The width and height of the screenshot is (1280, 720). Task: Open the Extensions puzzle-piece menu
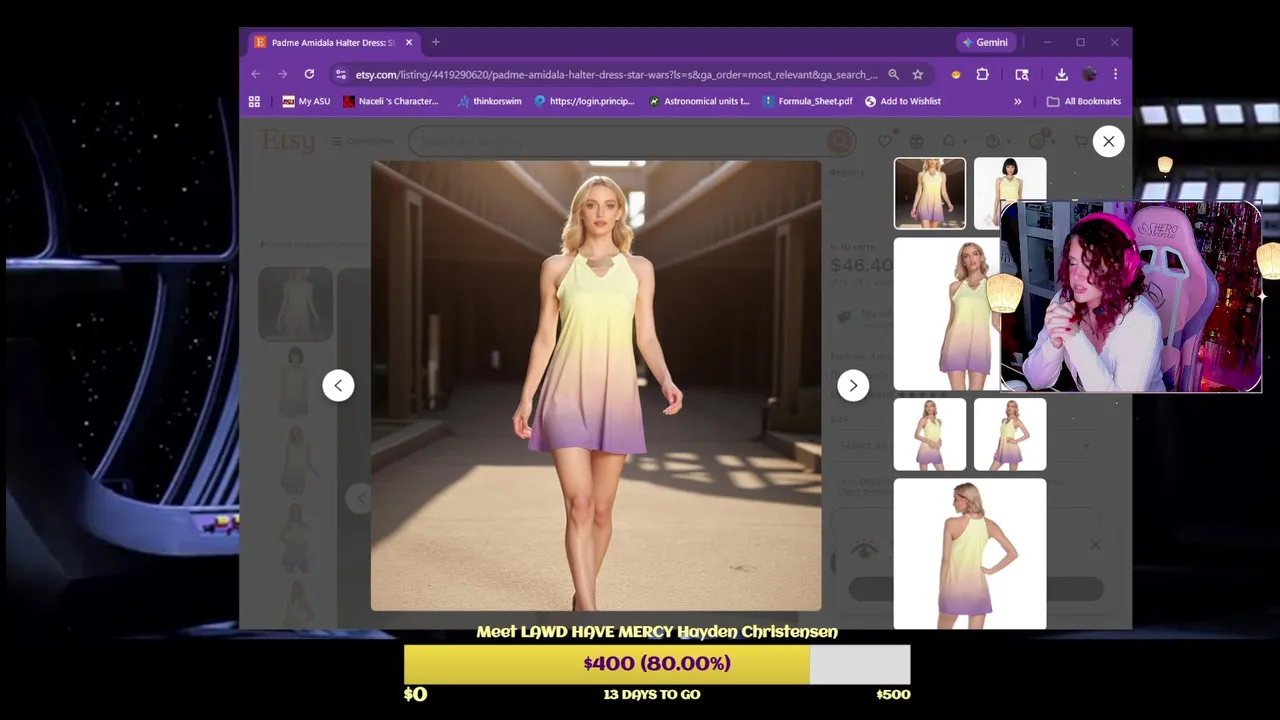click(983, 74)
